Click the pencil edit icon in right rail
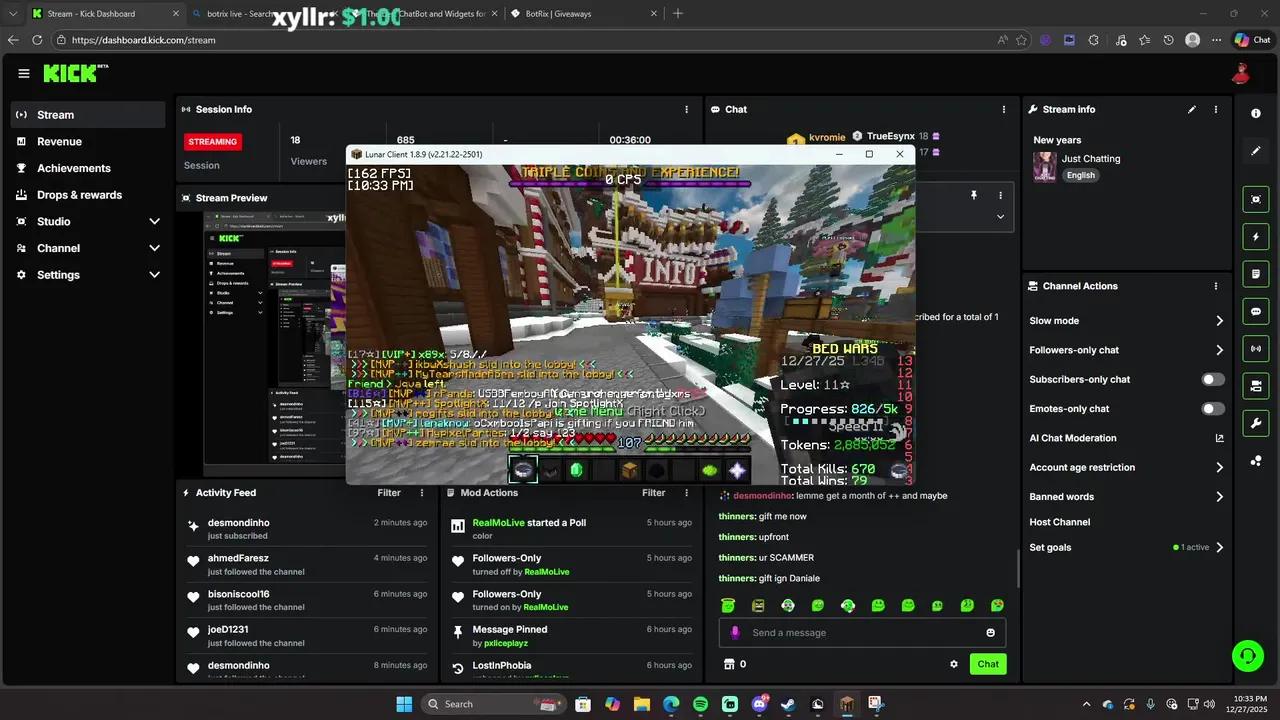 click(x=1256, y=151)
